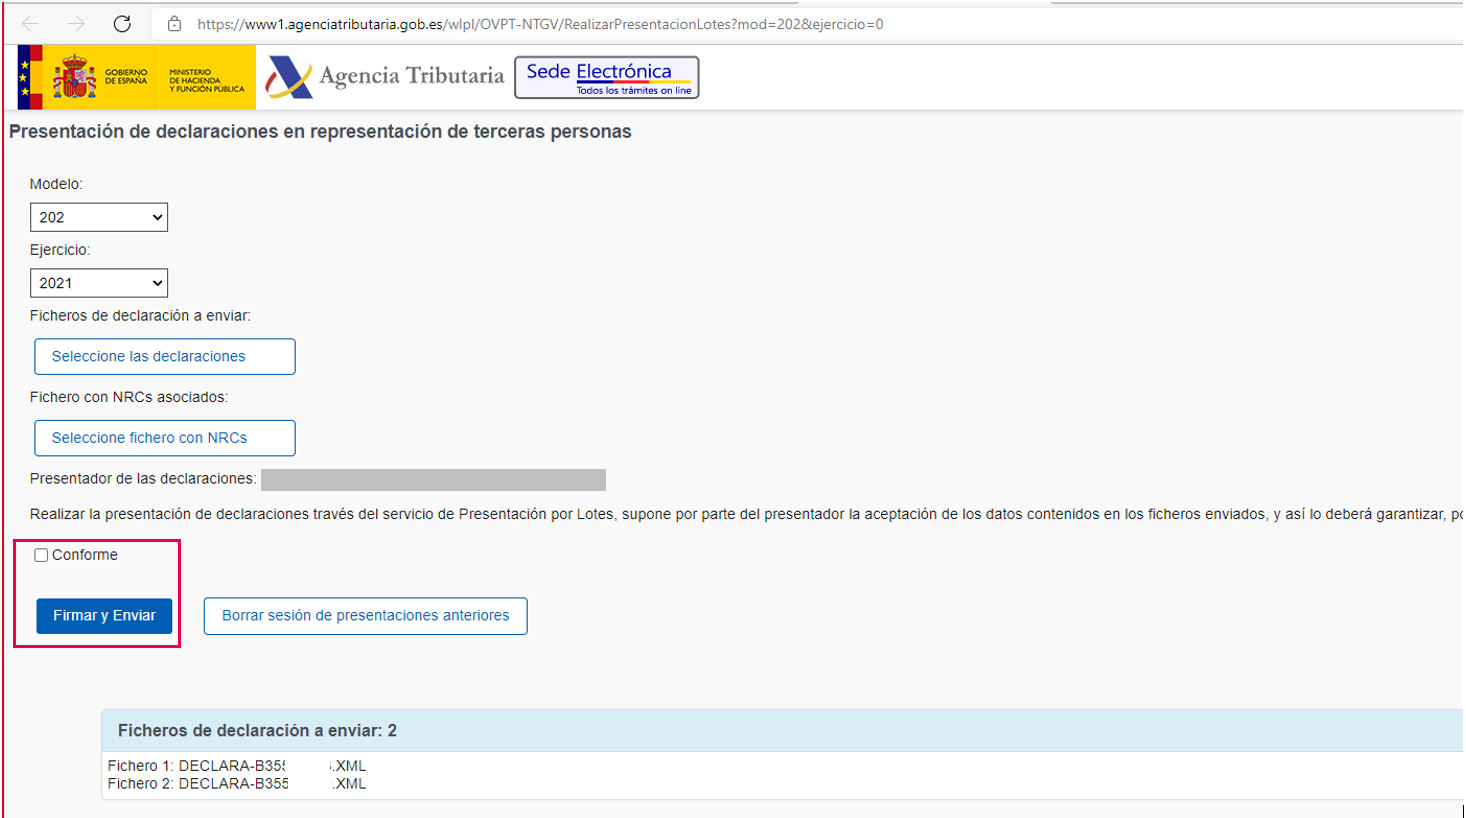Click the site security lock icon
Image resolution: width=1466 pixels, height=818 pixels.
click(175, 24)
